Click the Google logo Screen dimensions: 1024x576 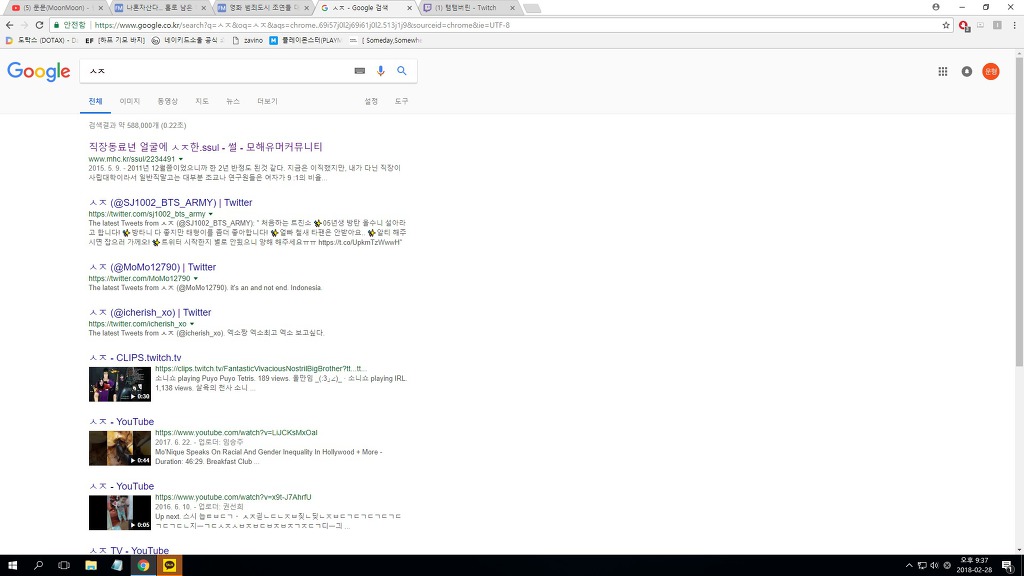39,71
